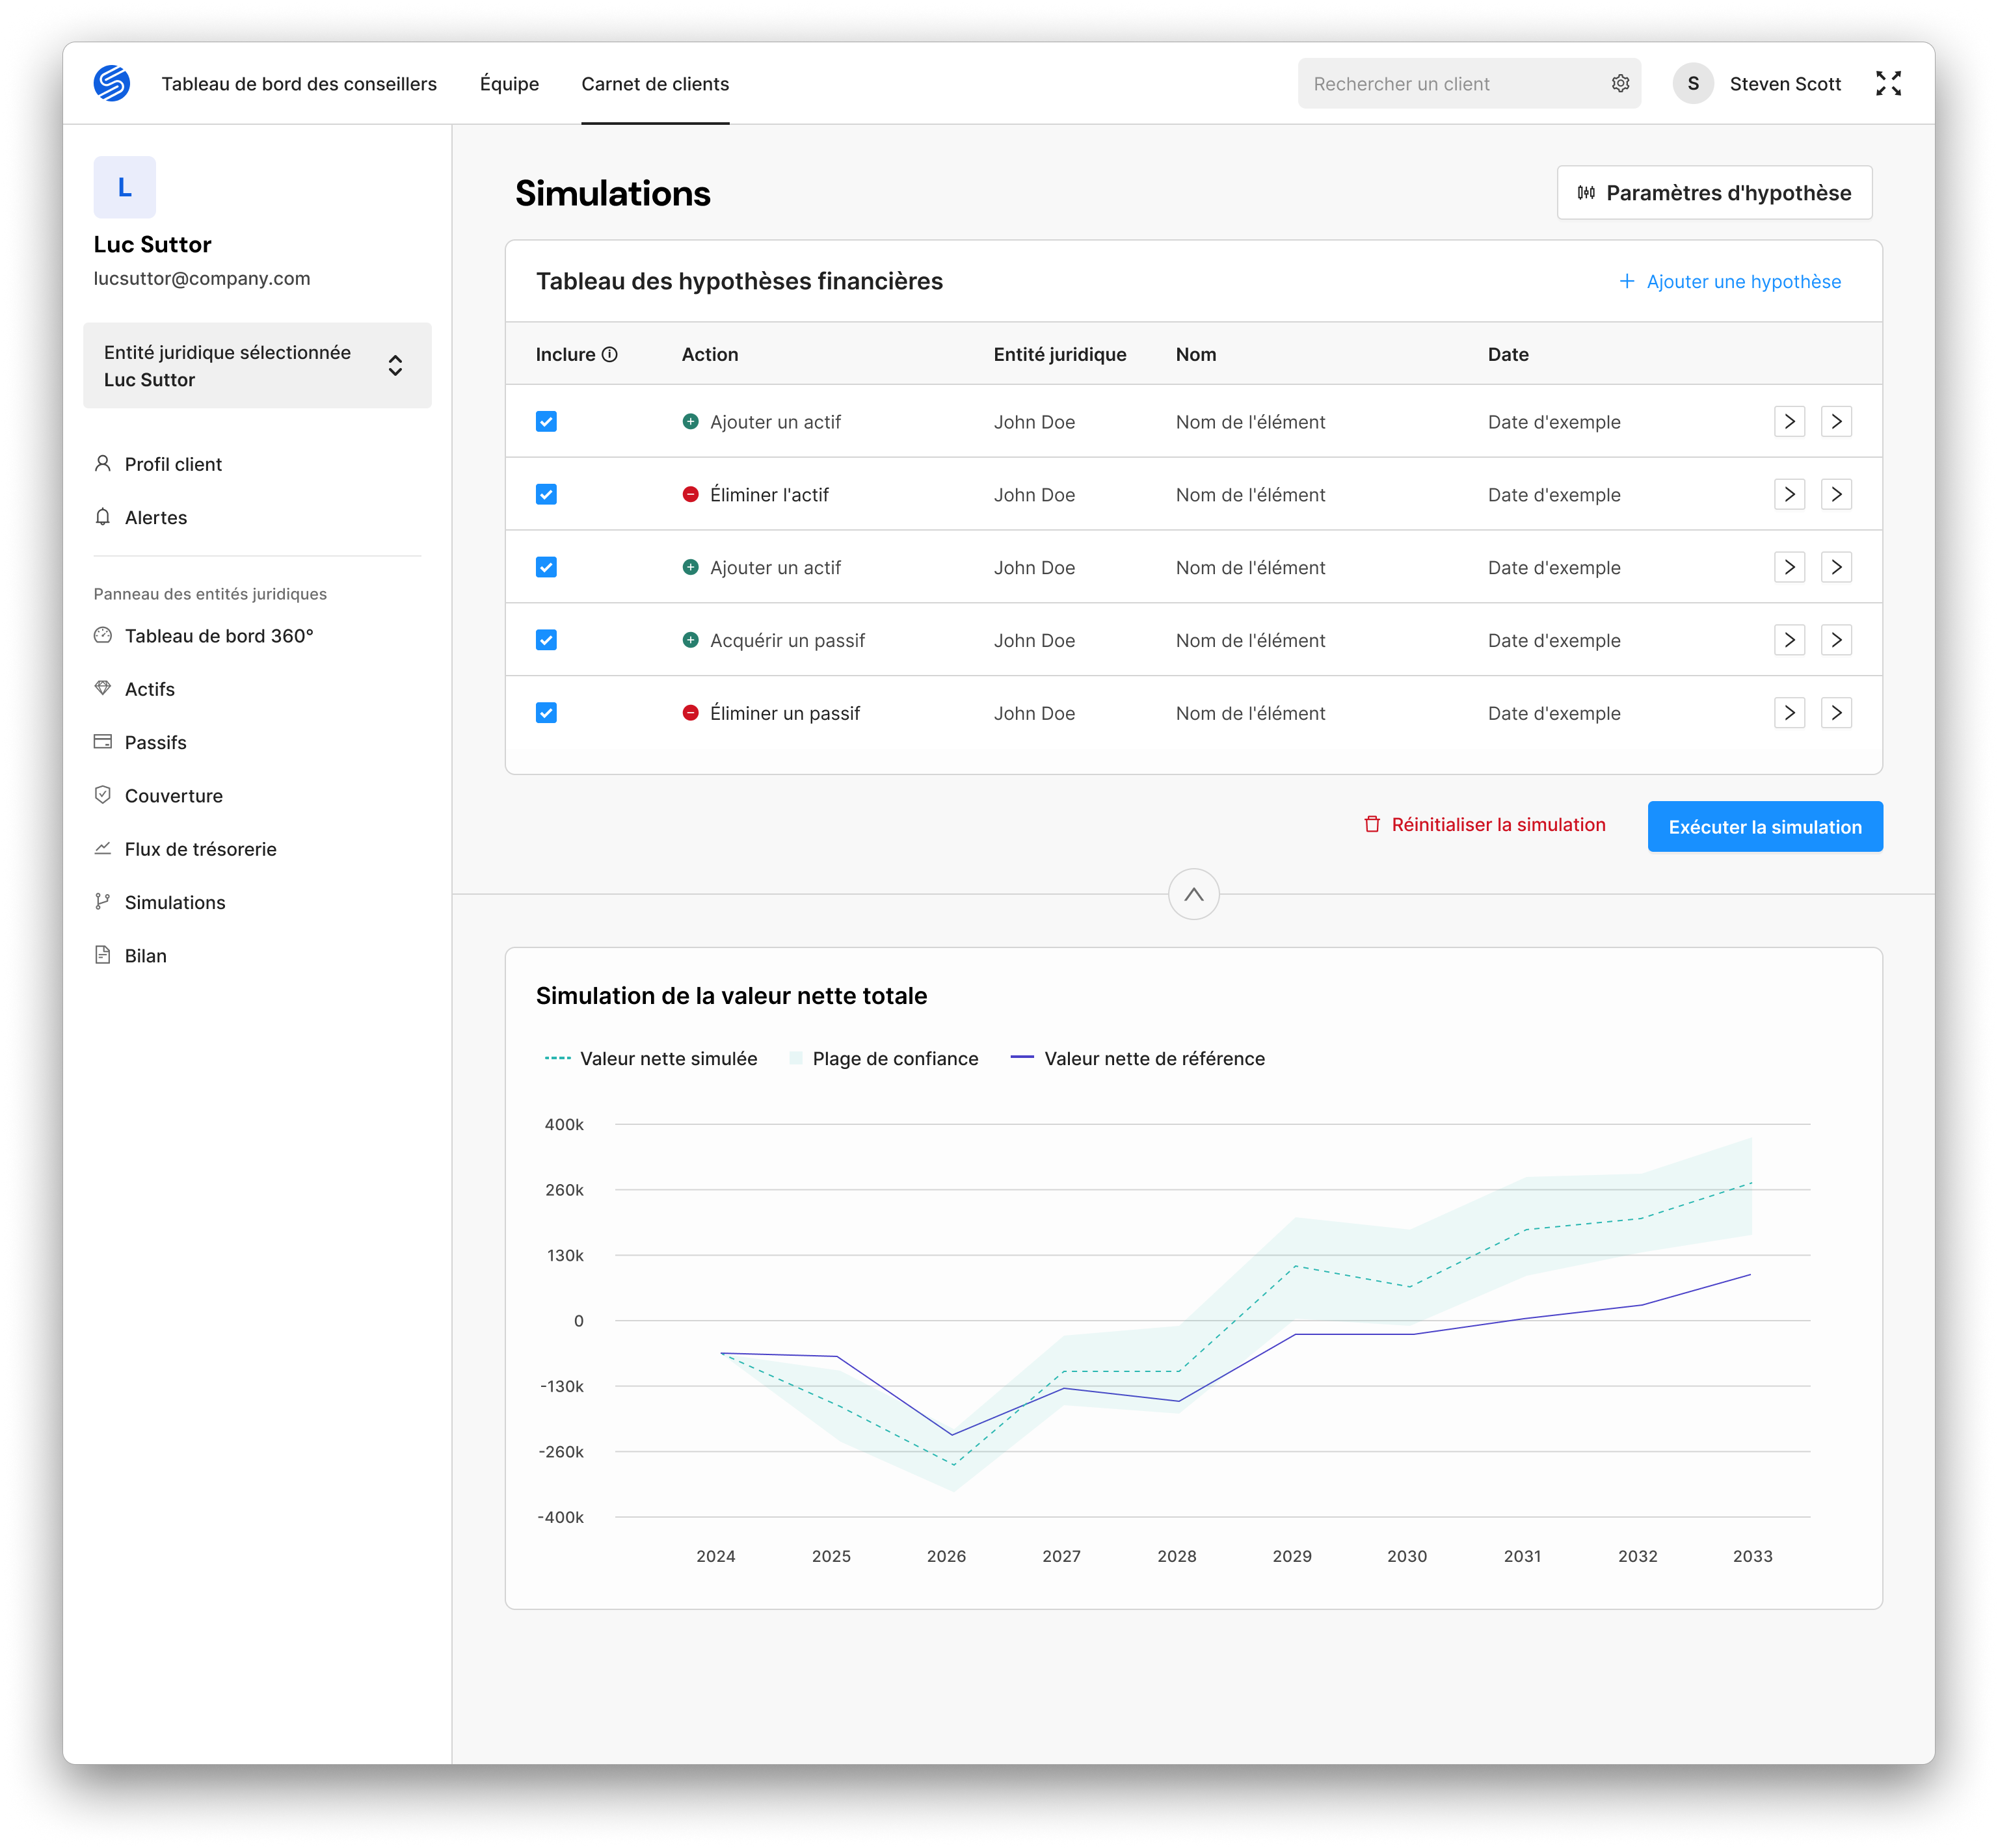
Task: Open Bilan document icon in sidebar
Action: [x=102, y=955]
